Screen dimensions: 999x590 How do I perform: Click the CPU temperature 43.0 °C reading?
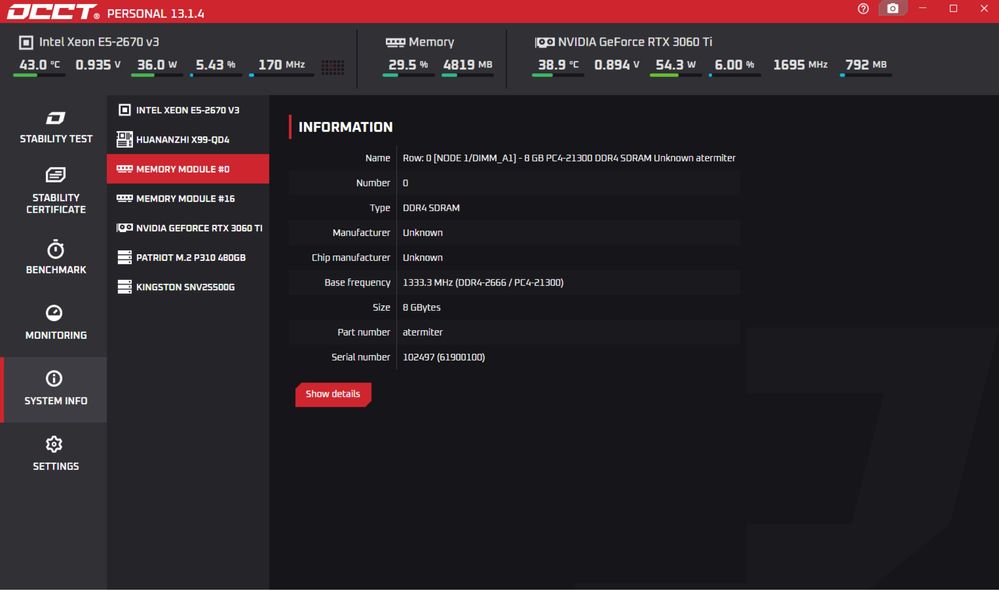pyautogui.click(x=39, y=64)
